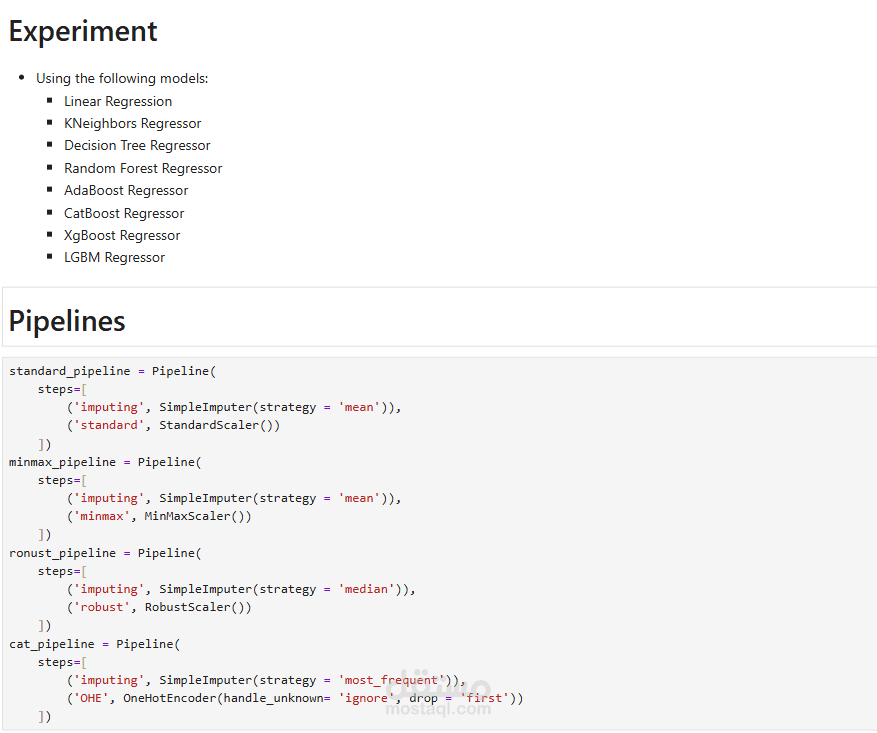The width and height of the screenshot is (877, 733).
Task: Place cursor on minmax_pipeline variable name
Action: pyautogui.click(x=62, y=462)
